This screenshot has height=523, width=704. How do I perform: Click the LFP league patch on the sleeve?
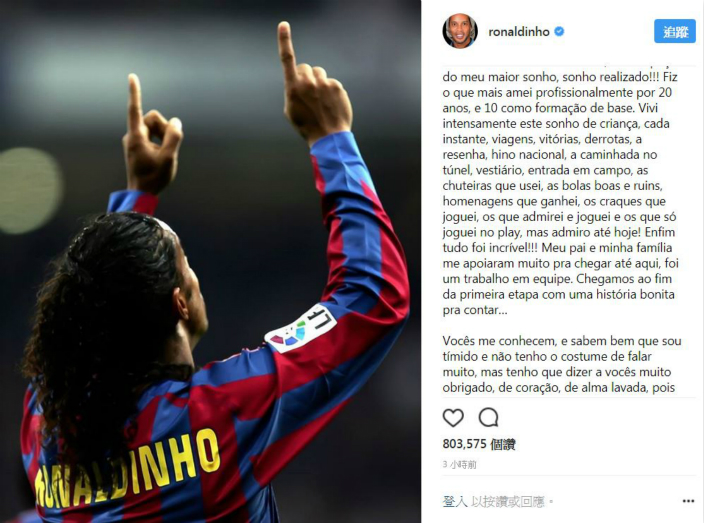coord(301,328)
